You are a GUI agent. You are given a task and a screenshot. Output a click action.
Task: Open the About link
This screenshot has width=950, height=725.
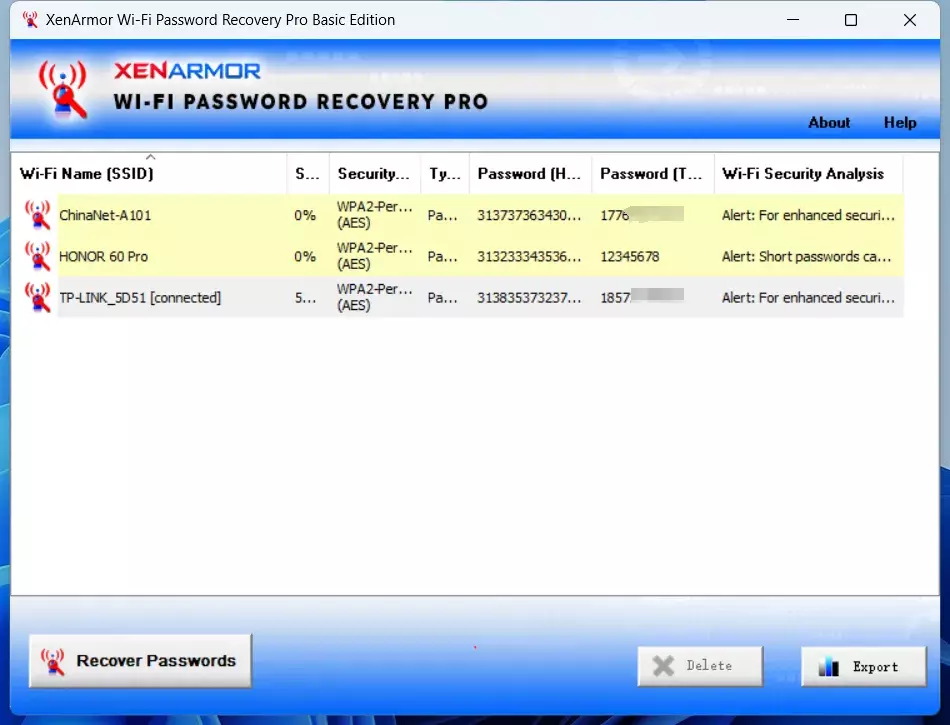829,122
